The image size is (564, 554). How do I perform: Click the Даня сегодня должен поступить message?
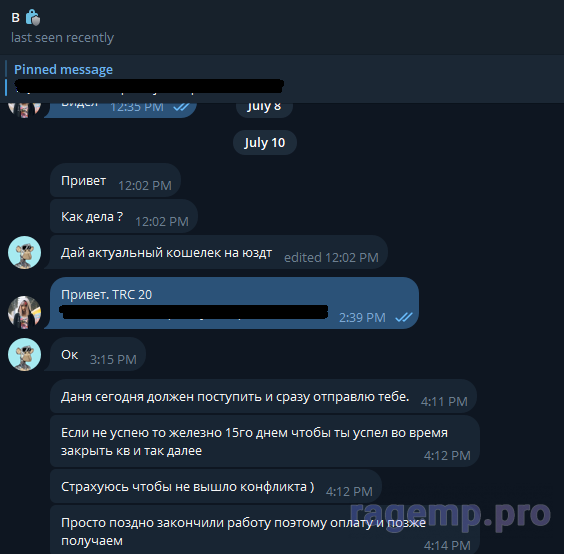pyautogui.click(x=263, y=396)
